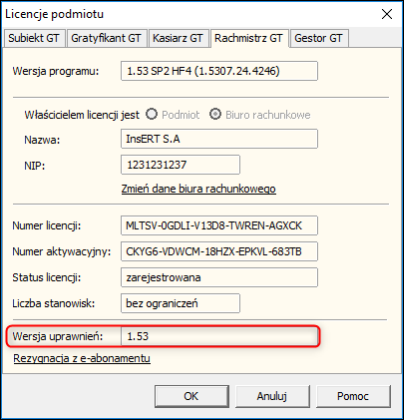Click the Status licencji field
Screen dimensions: 404x420
coord(219,277)
